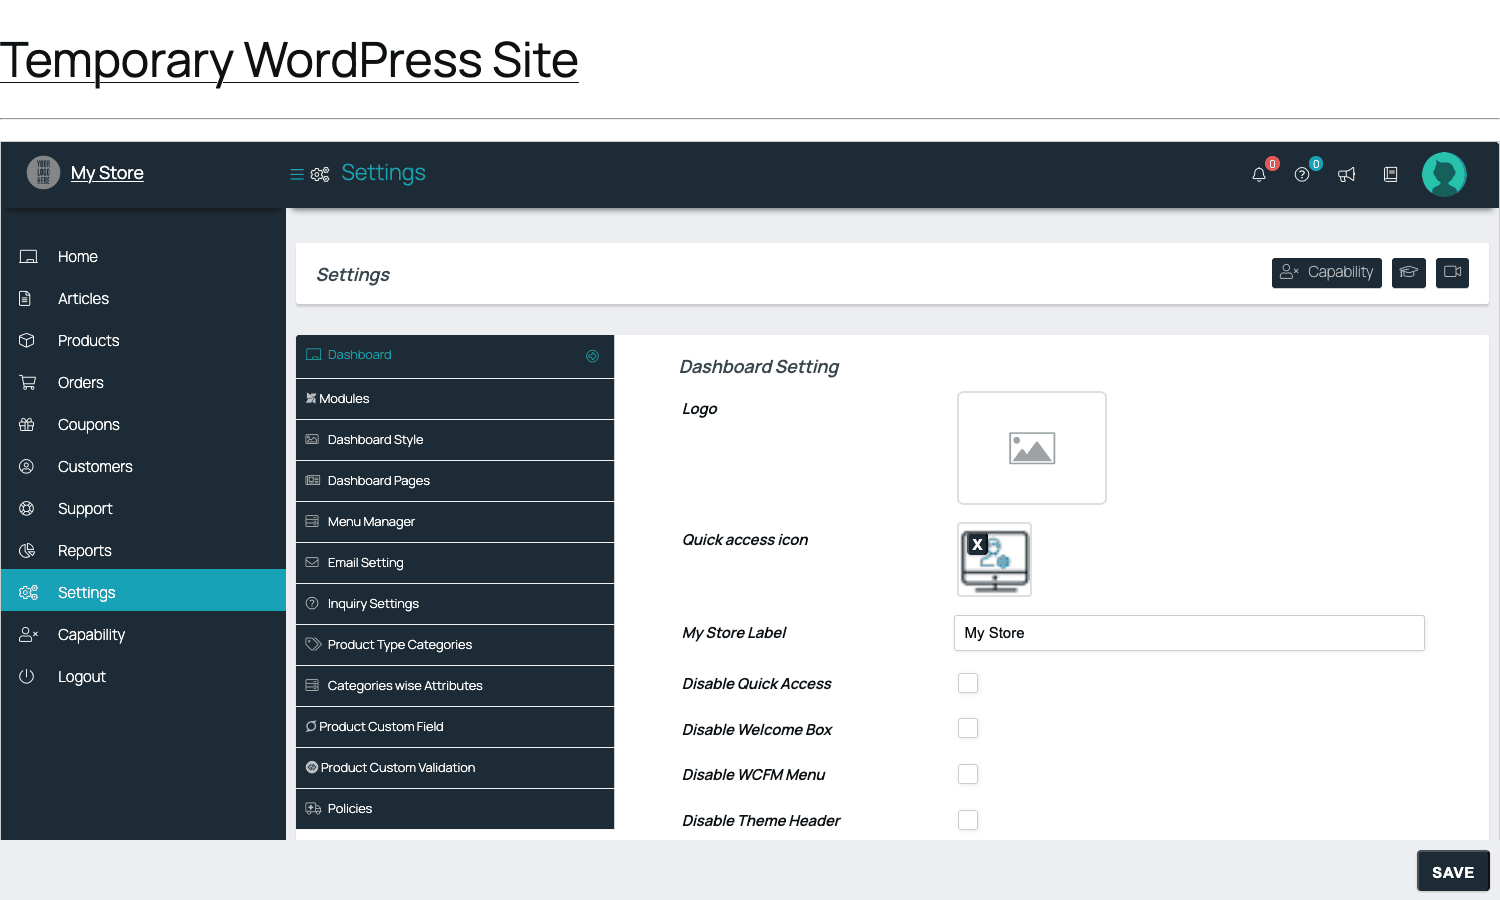The image size is (1500, 900).
Task: Click the Products cube icon
Action: point(27,341)
